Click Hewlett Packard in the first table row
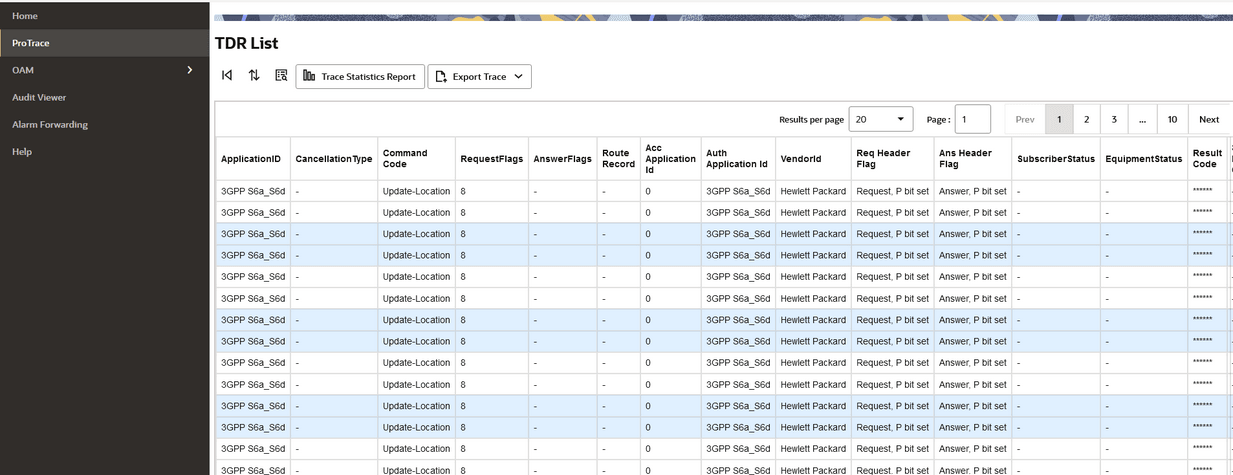Image resolution: width=1233 pixels, height=475 pixels. click(813, 191)
